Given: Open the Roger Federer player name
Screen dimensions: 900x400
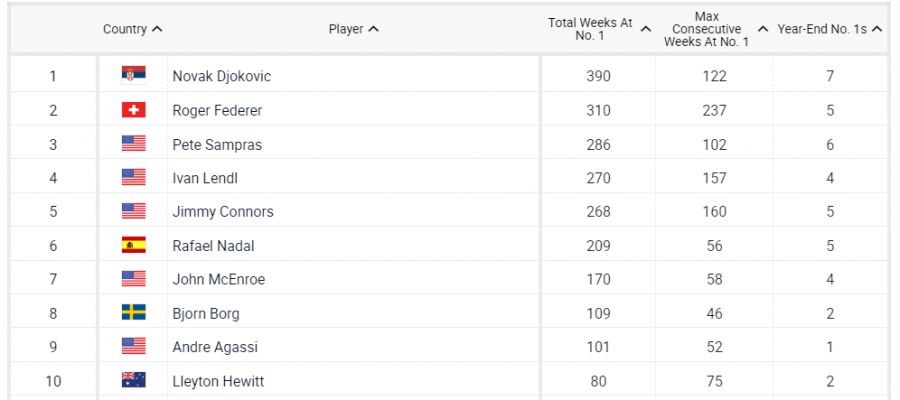Looking at the screenshot, I should (217, 110).
